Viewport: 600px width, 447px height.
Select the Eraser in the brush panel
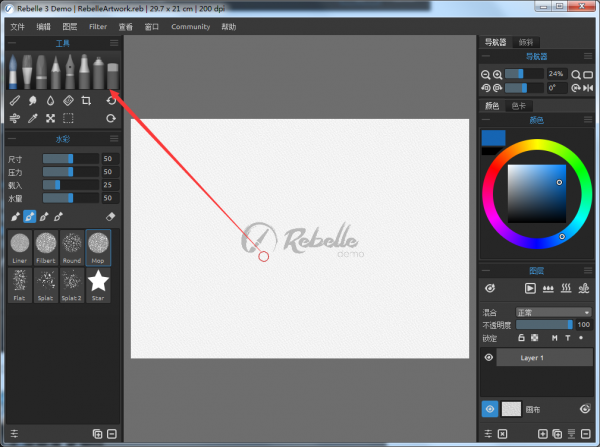tap(111, 216)
